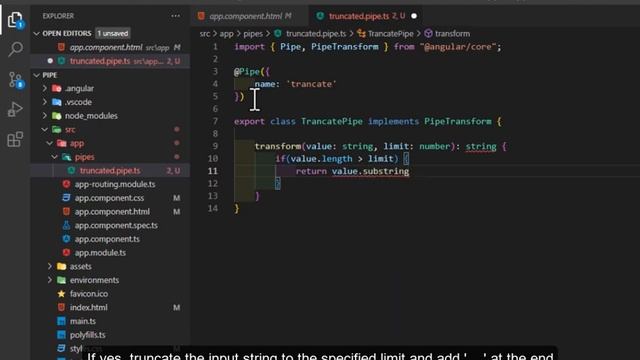Image resolution: width=640 pixels, height=360 pixels.
Task: Collapse the PIPE project section
Action: (x=37, y=75)
